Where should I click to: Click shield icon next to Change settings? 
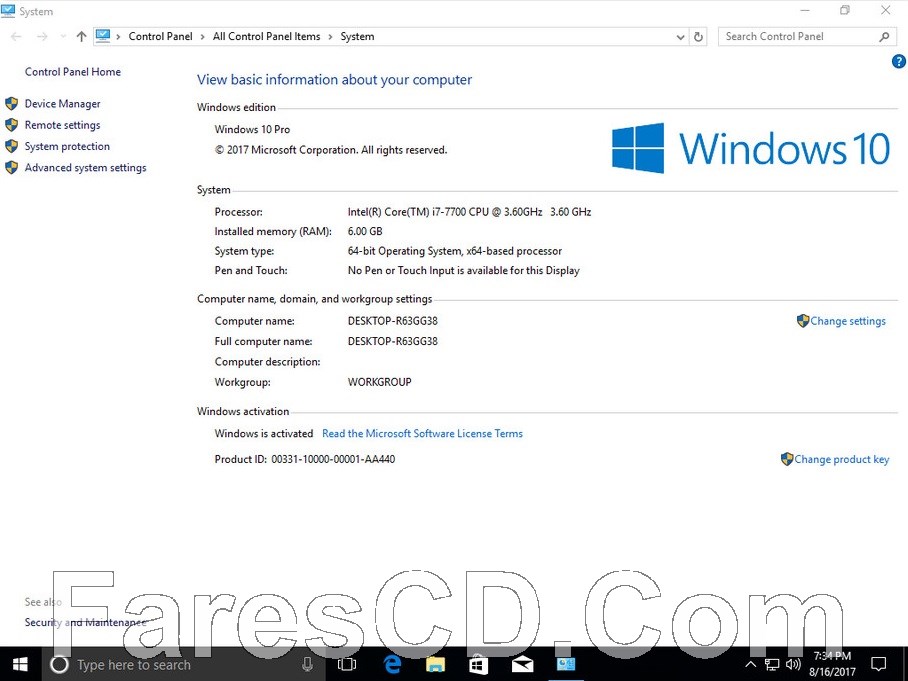tap(803, 321)
